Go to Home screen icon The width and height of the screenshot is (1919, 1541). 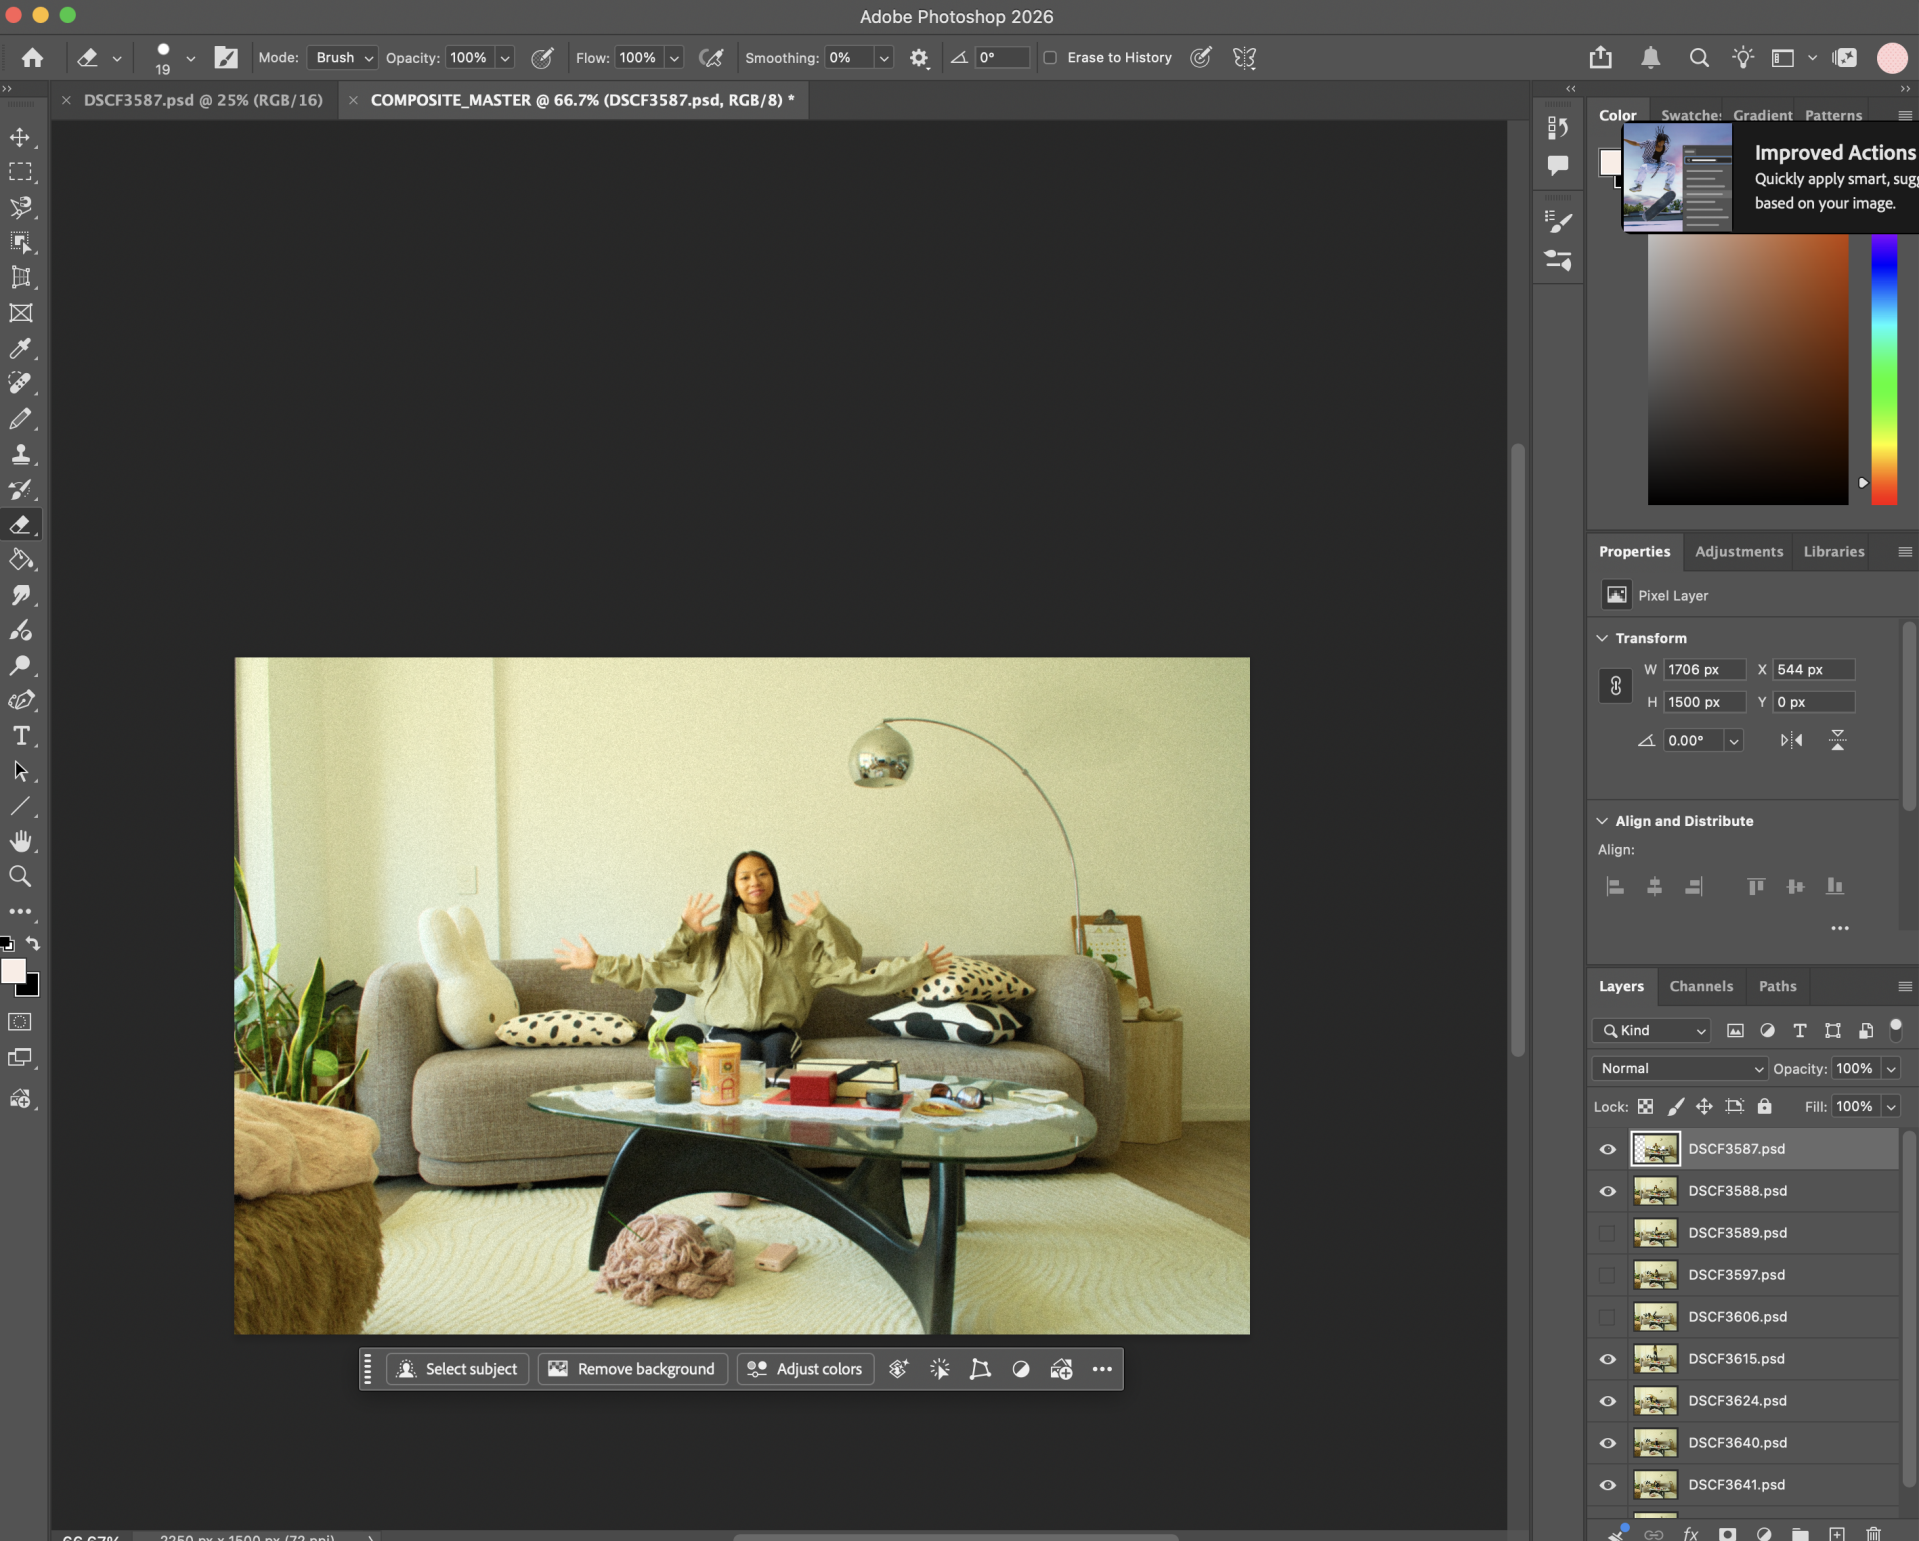tap(32, 57)
